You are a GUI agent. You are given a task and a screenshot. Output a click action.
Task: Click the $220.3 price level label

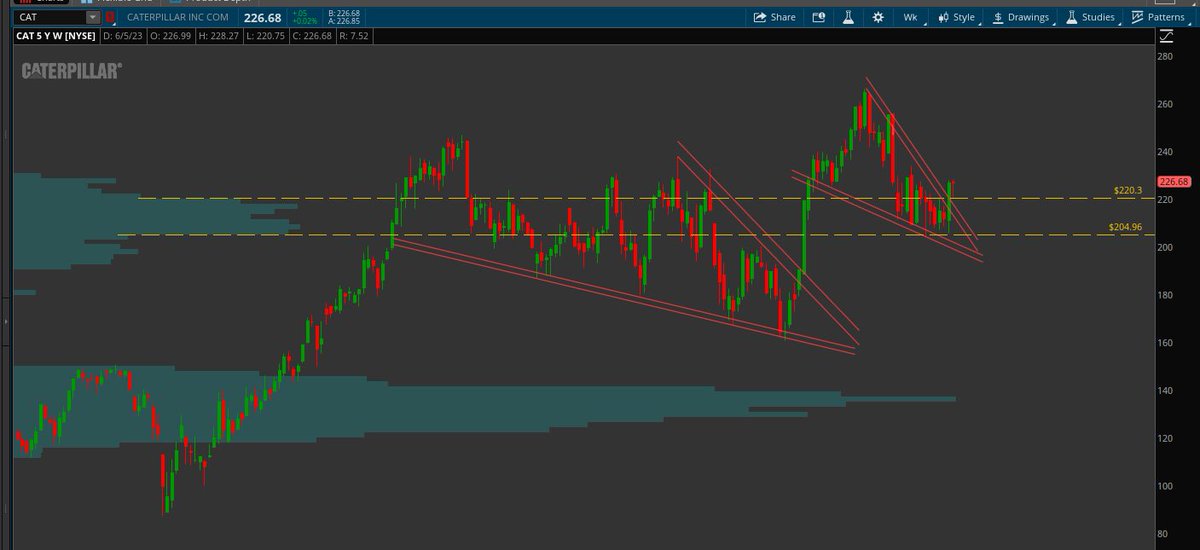[1127, 190]
